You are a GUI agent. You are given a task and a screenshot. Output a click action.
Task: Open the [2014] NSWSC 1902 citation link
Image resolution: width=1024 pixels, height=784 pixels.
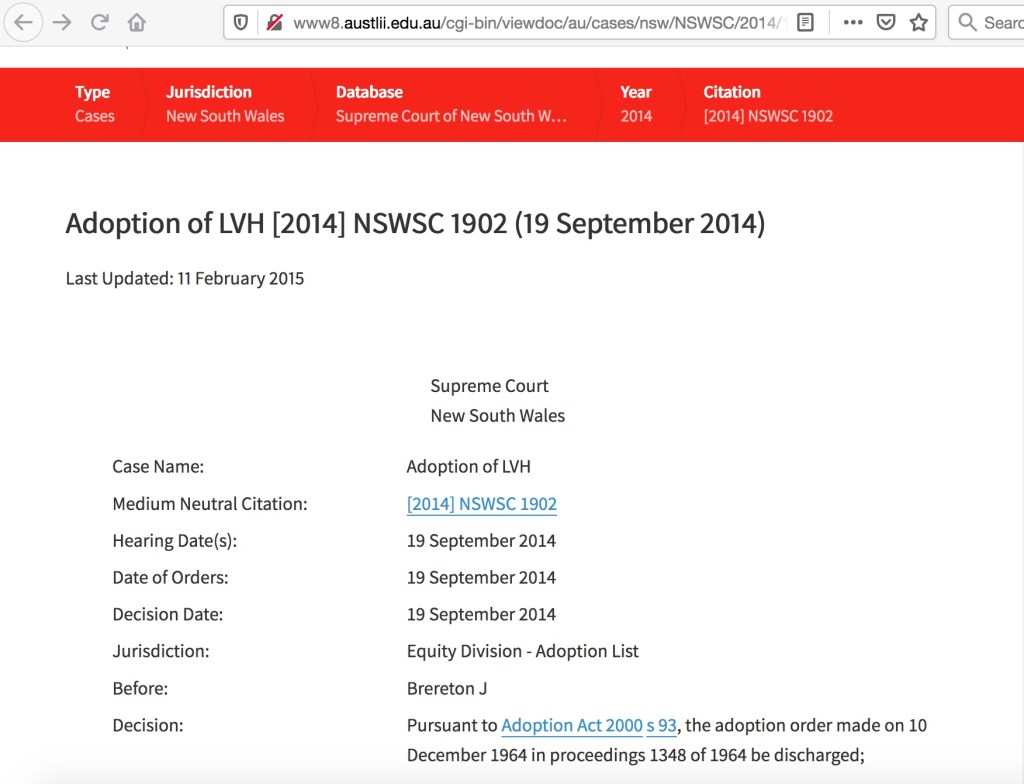(x=481, y=504)
